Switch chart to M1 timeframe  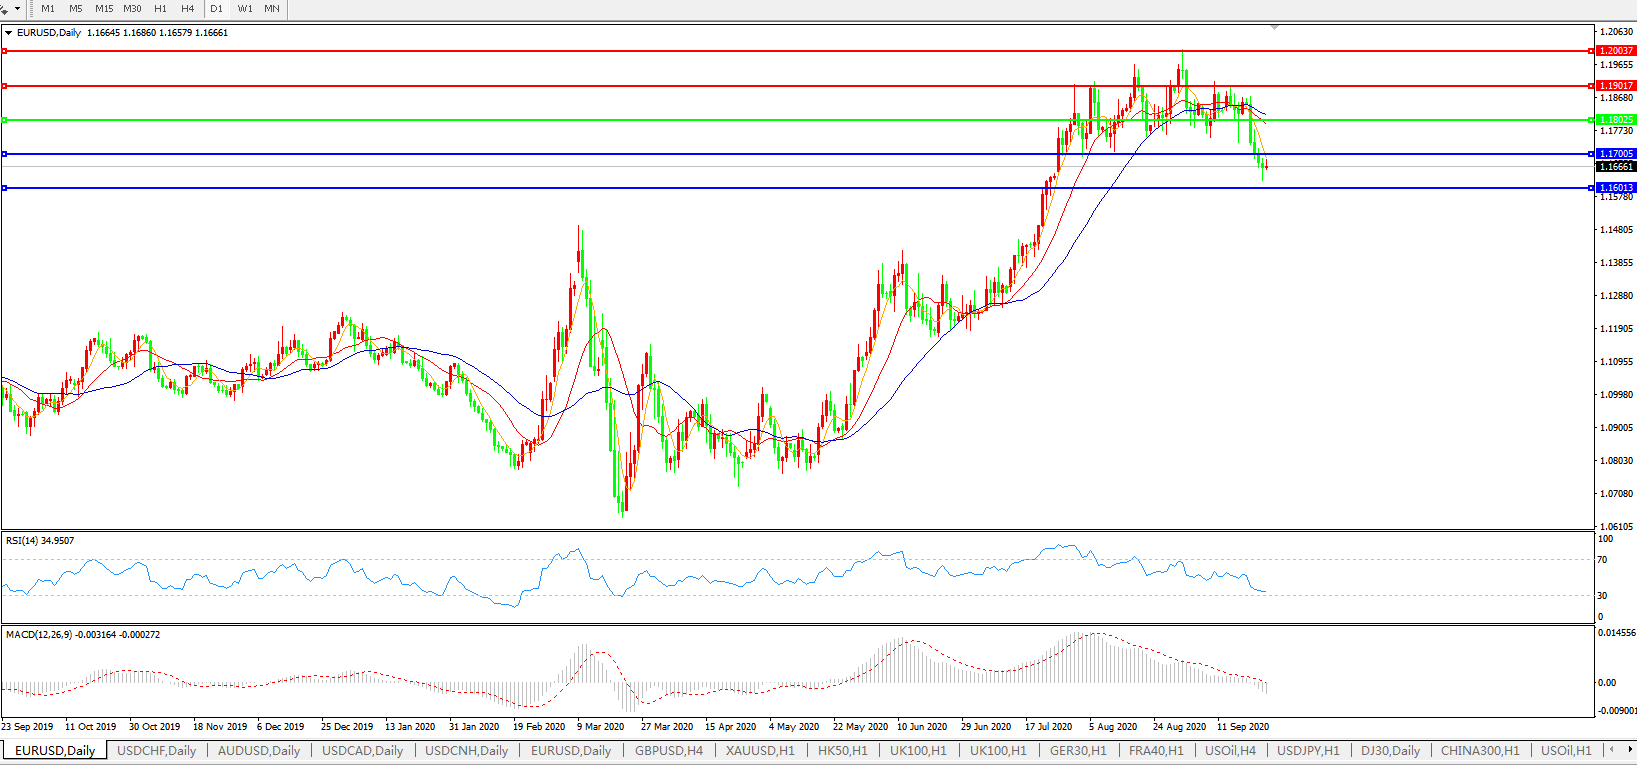point(48,9)
